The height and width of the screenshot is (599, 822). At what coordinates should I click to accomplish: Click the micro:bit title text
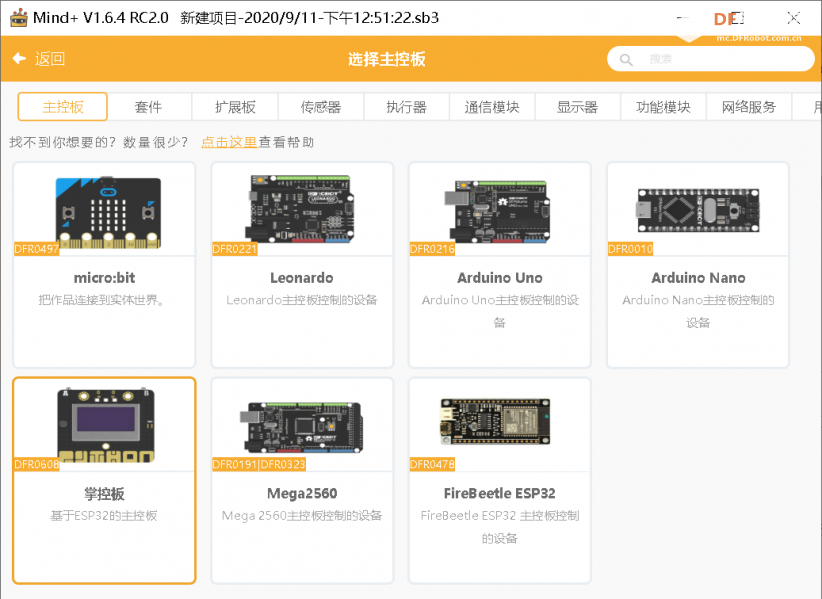click(104, 278)
